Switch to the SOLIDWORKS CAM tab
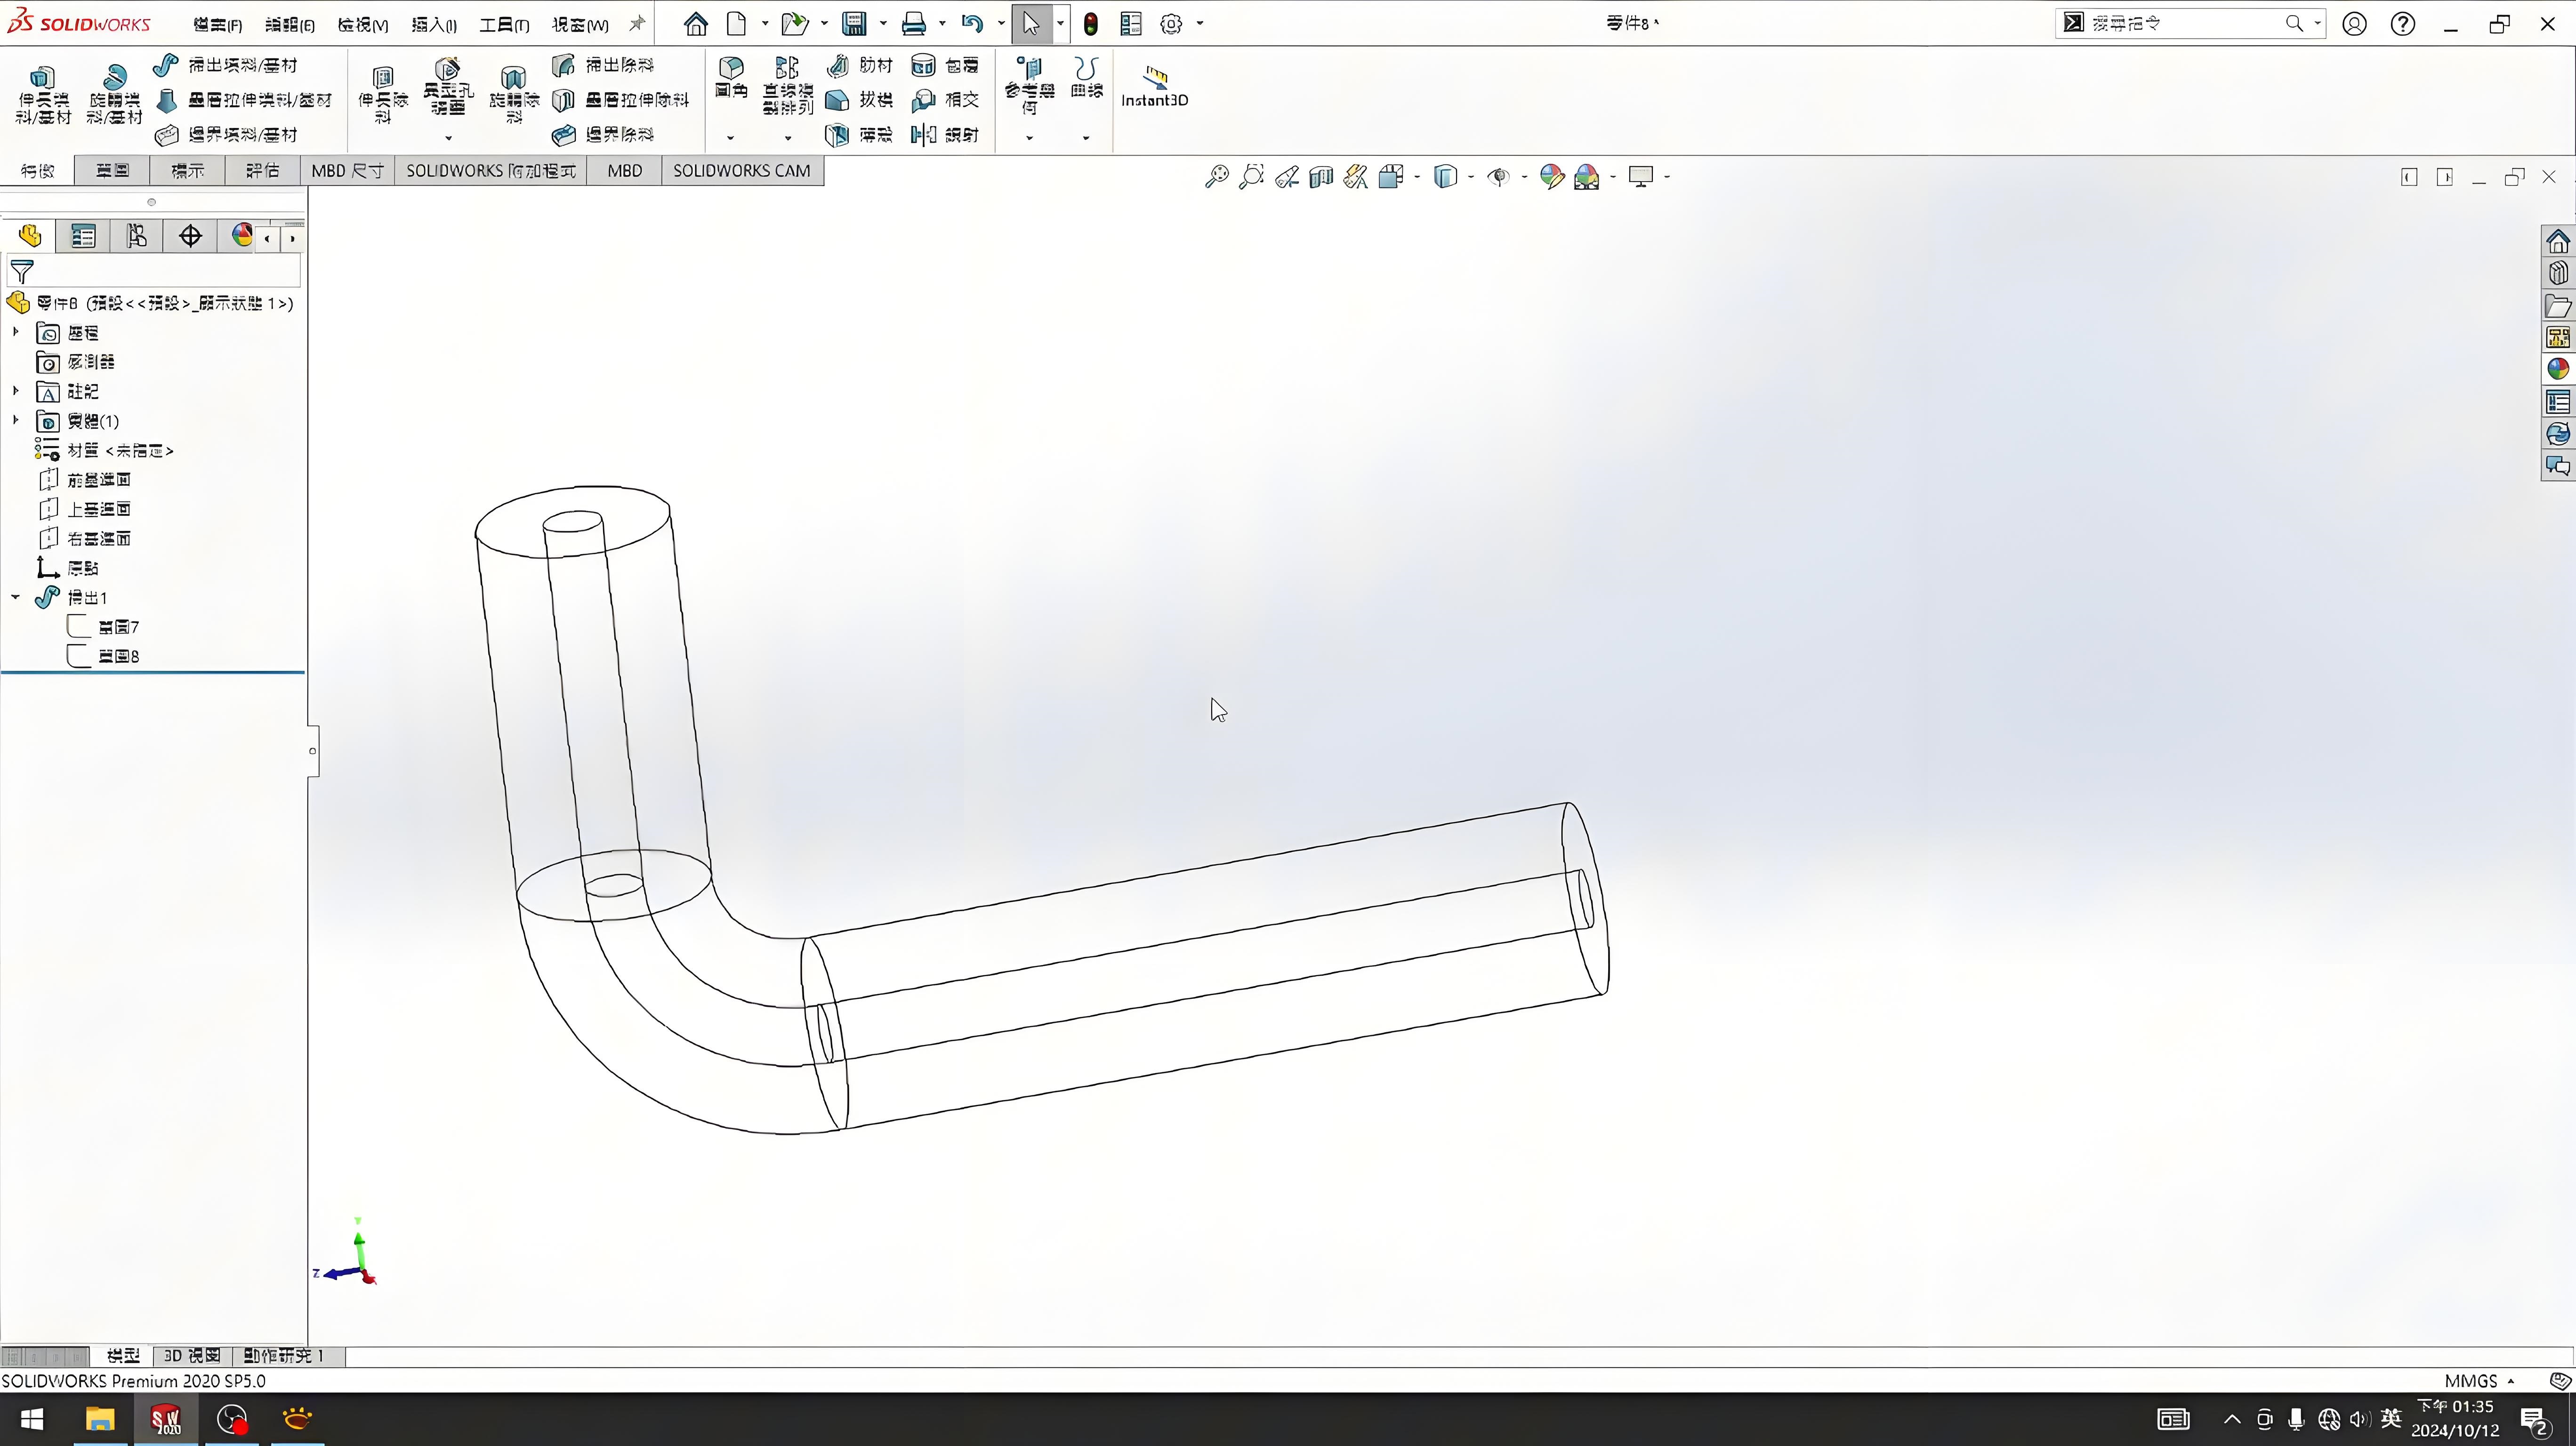The width and height of the screenshot is (2576, 1446). tap(741, 171)
